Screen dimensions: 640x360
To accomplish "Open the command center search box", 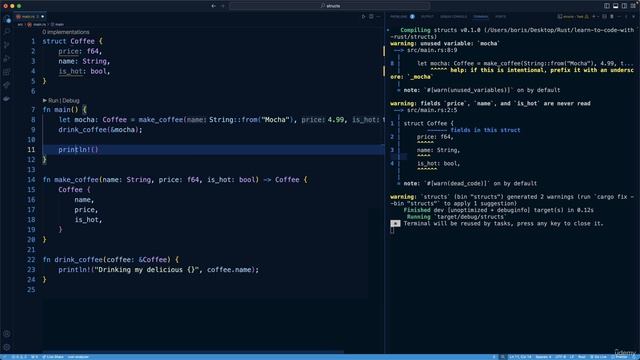I will point(330,6).
